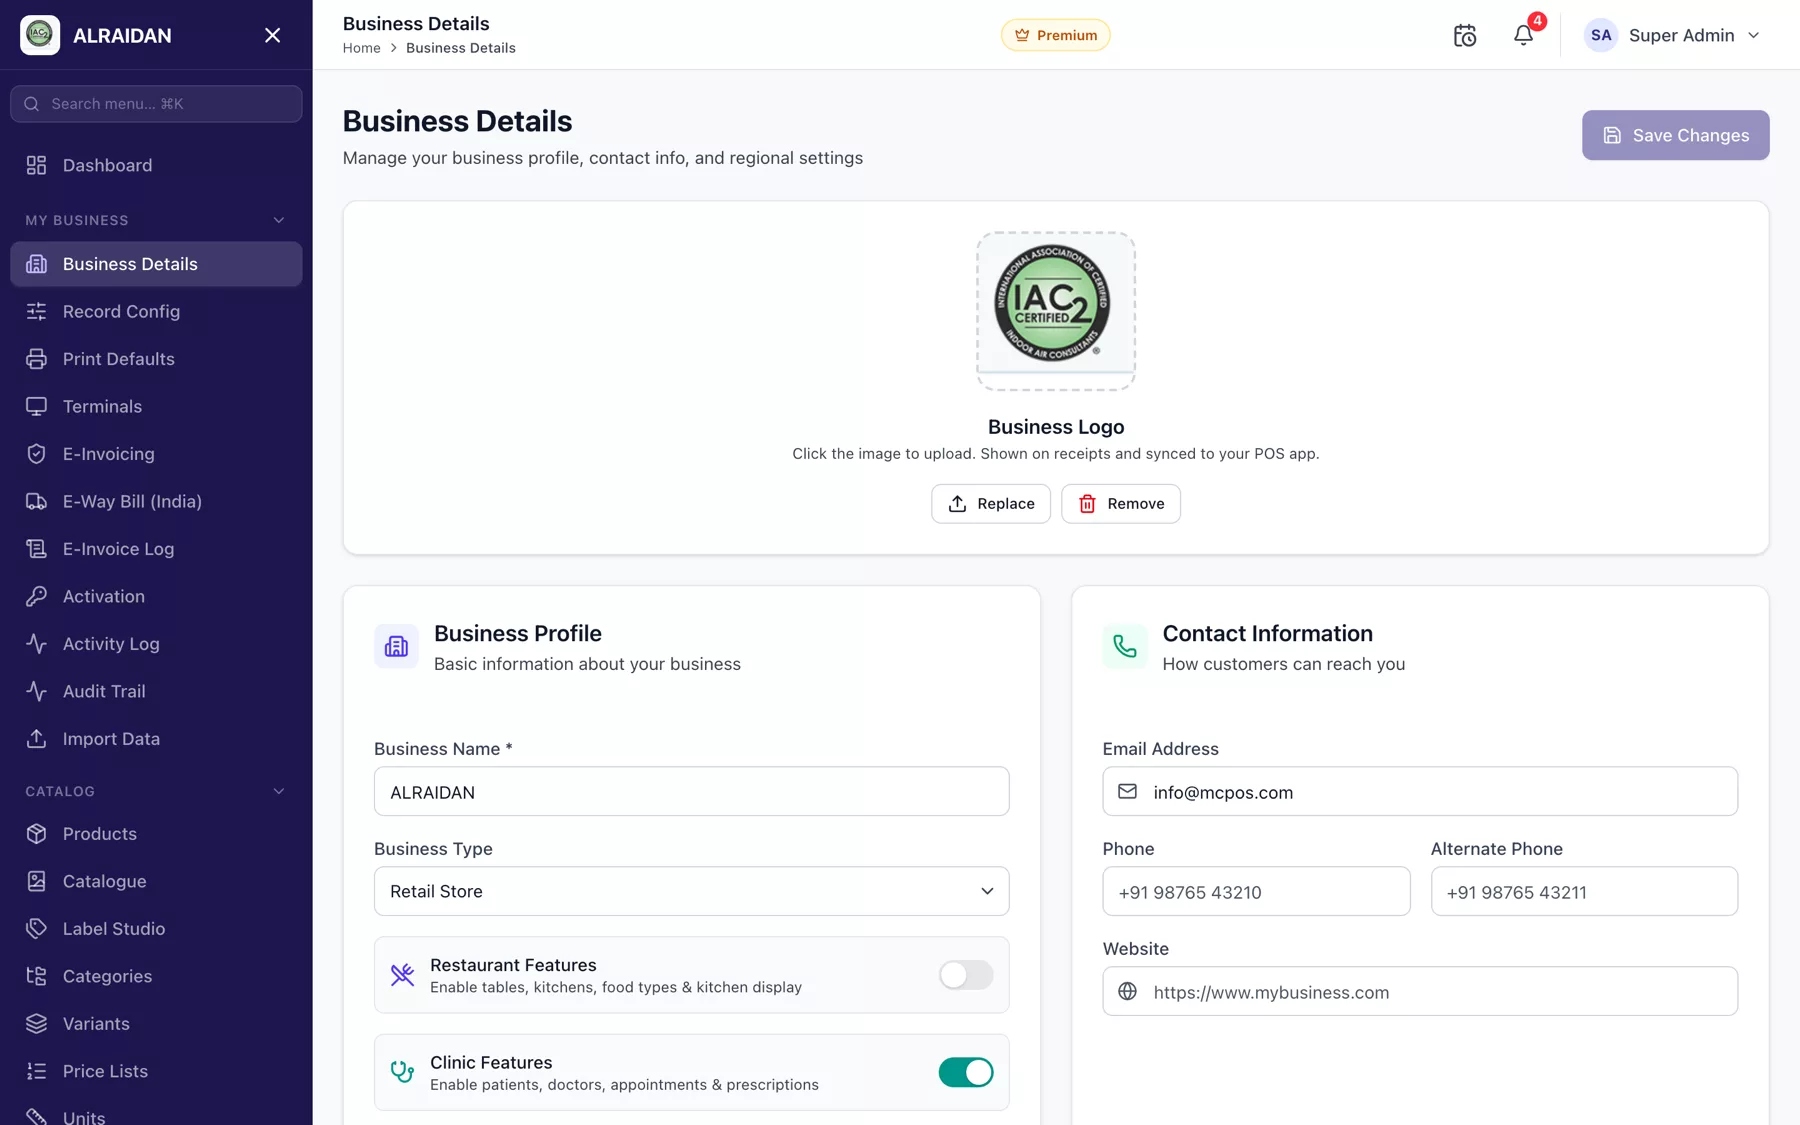Click the Alternate Phone field

1584,891
